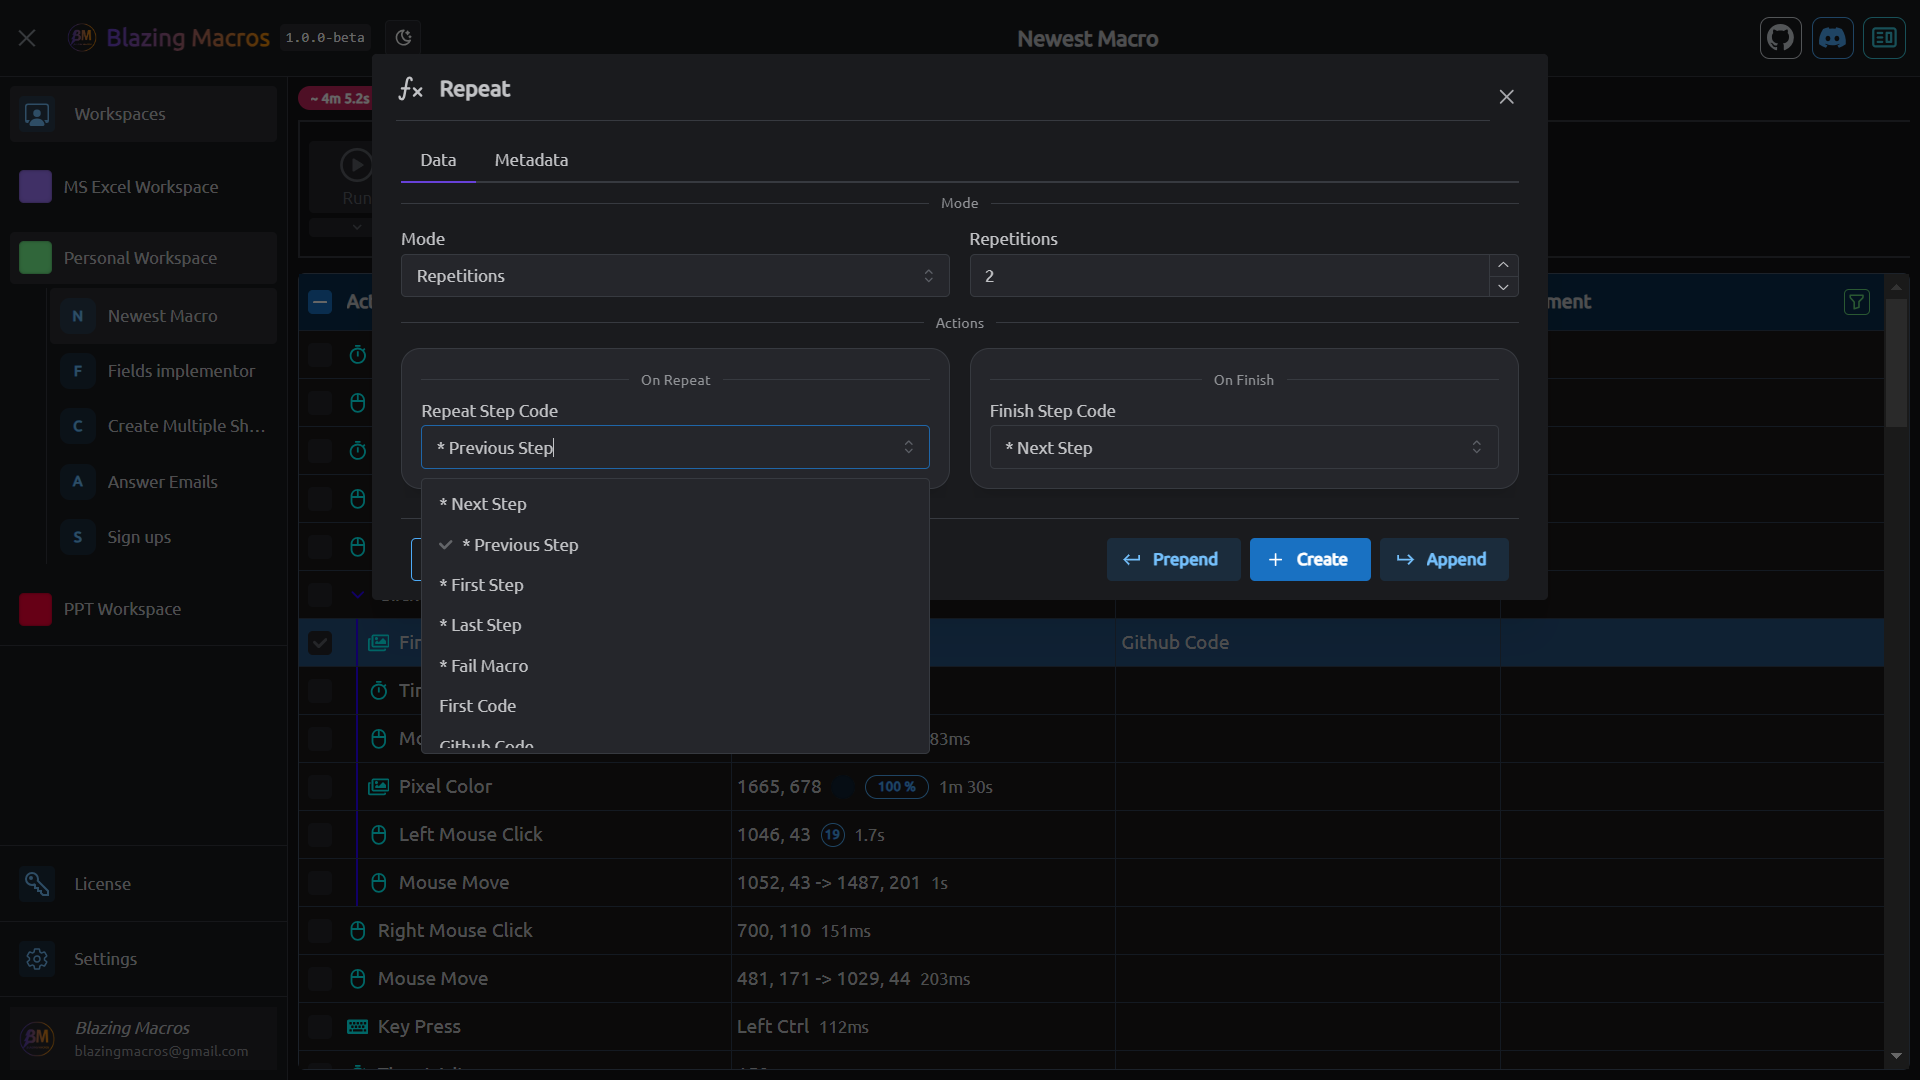Click the Prepend button

[1172, 560]
